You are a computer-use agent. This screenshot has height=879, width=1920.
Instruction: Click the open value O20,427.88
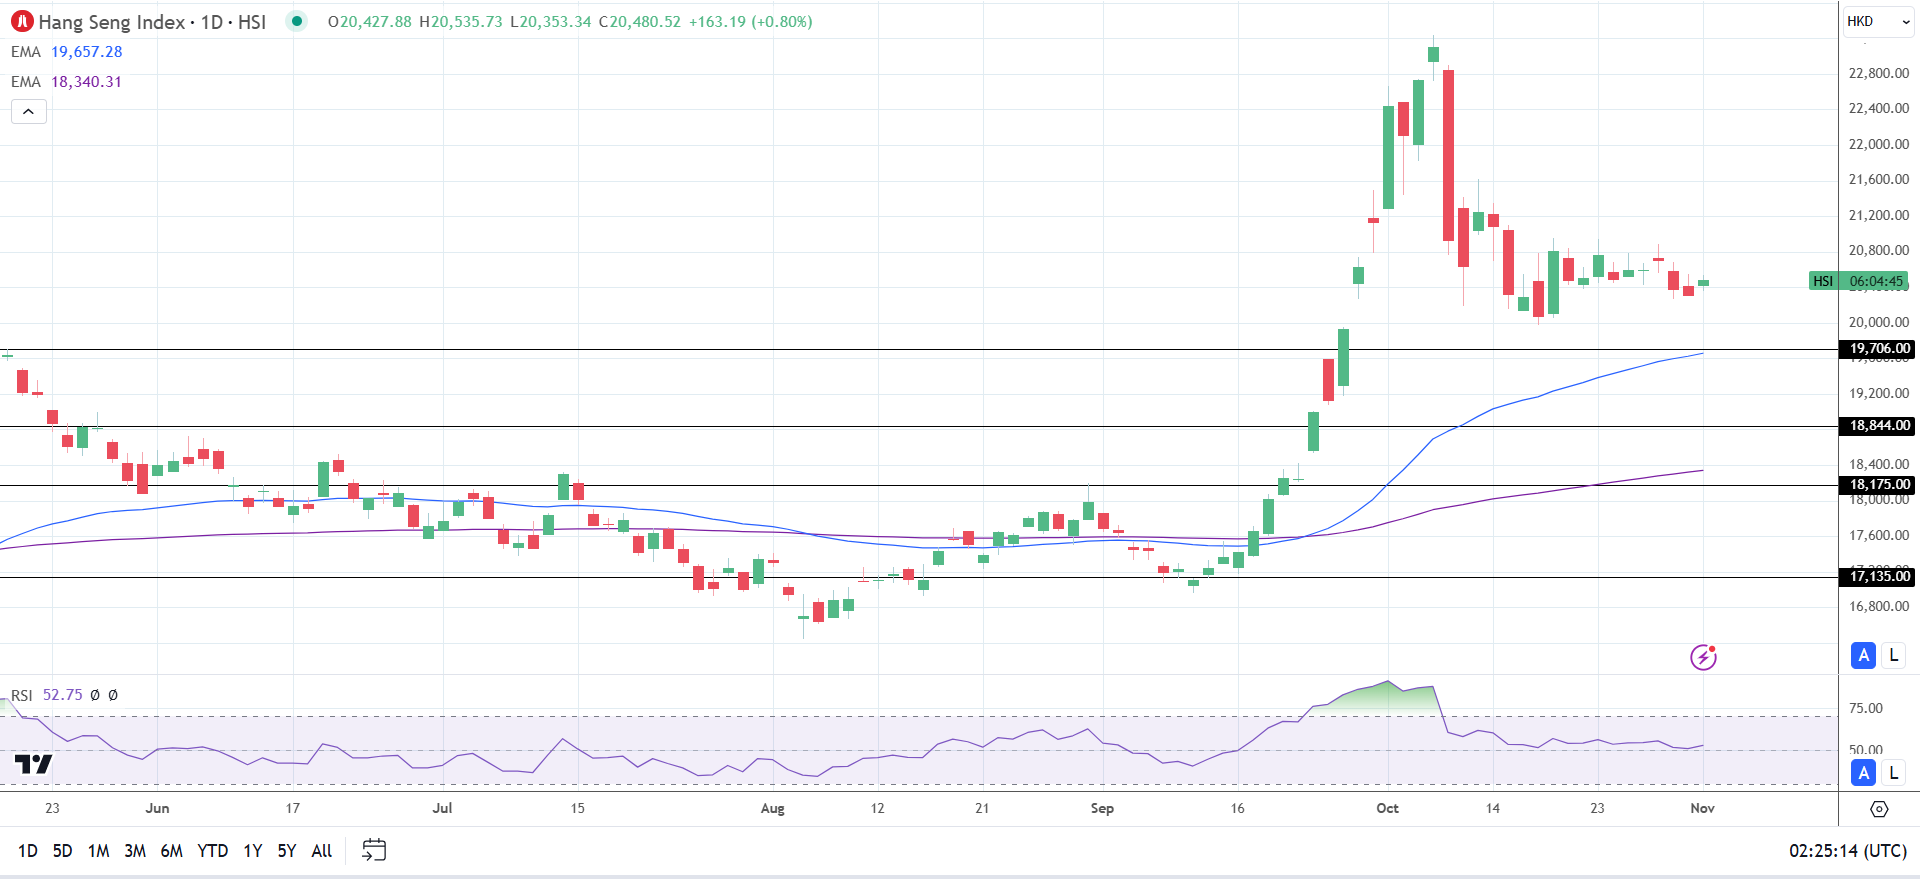click(370, 22)
